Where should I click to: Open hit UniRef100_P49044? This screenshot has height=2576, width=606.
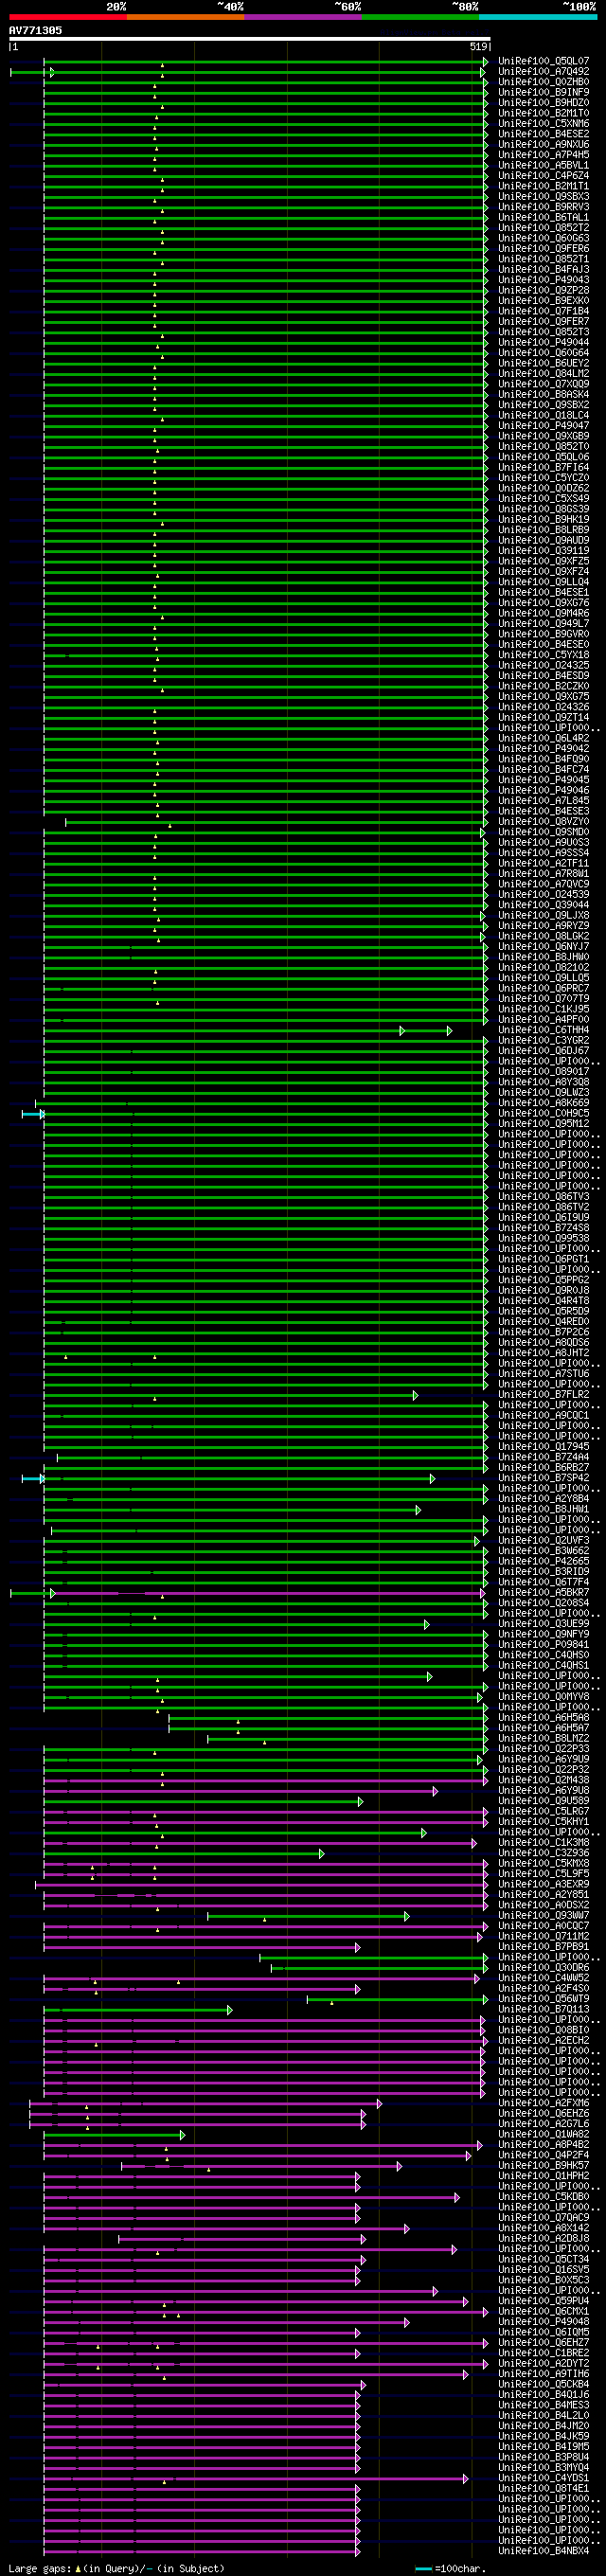(544, 342)
